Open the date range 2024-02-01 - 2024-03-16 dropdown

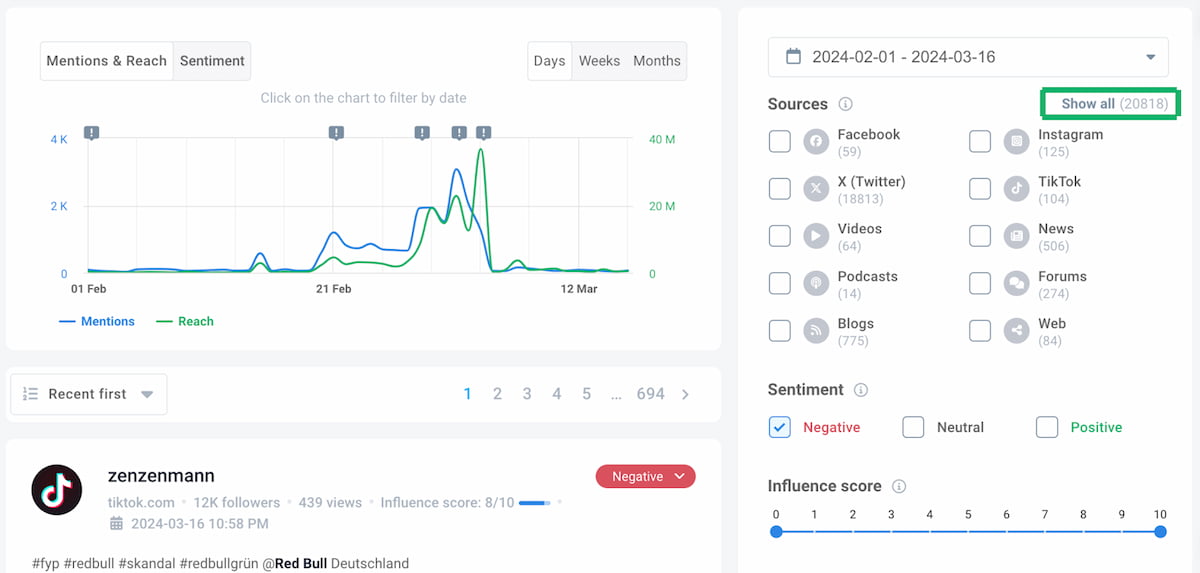tap(968, 57)
